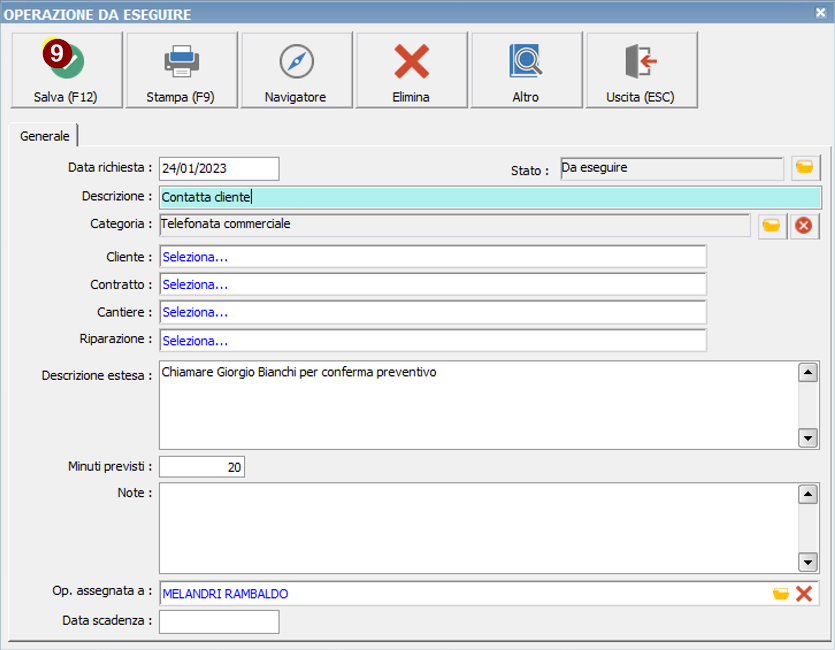Select a Cliente via the Seleziona link
The height and width of the screenshot is (650, 835).
tap(196, 257)
